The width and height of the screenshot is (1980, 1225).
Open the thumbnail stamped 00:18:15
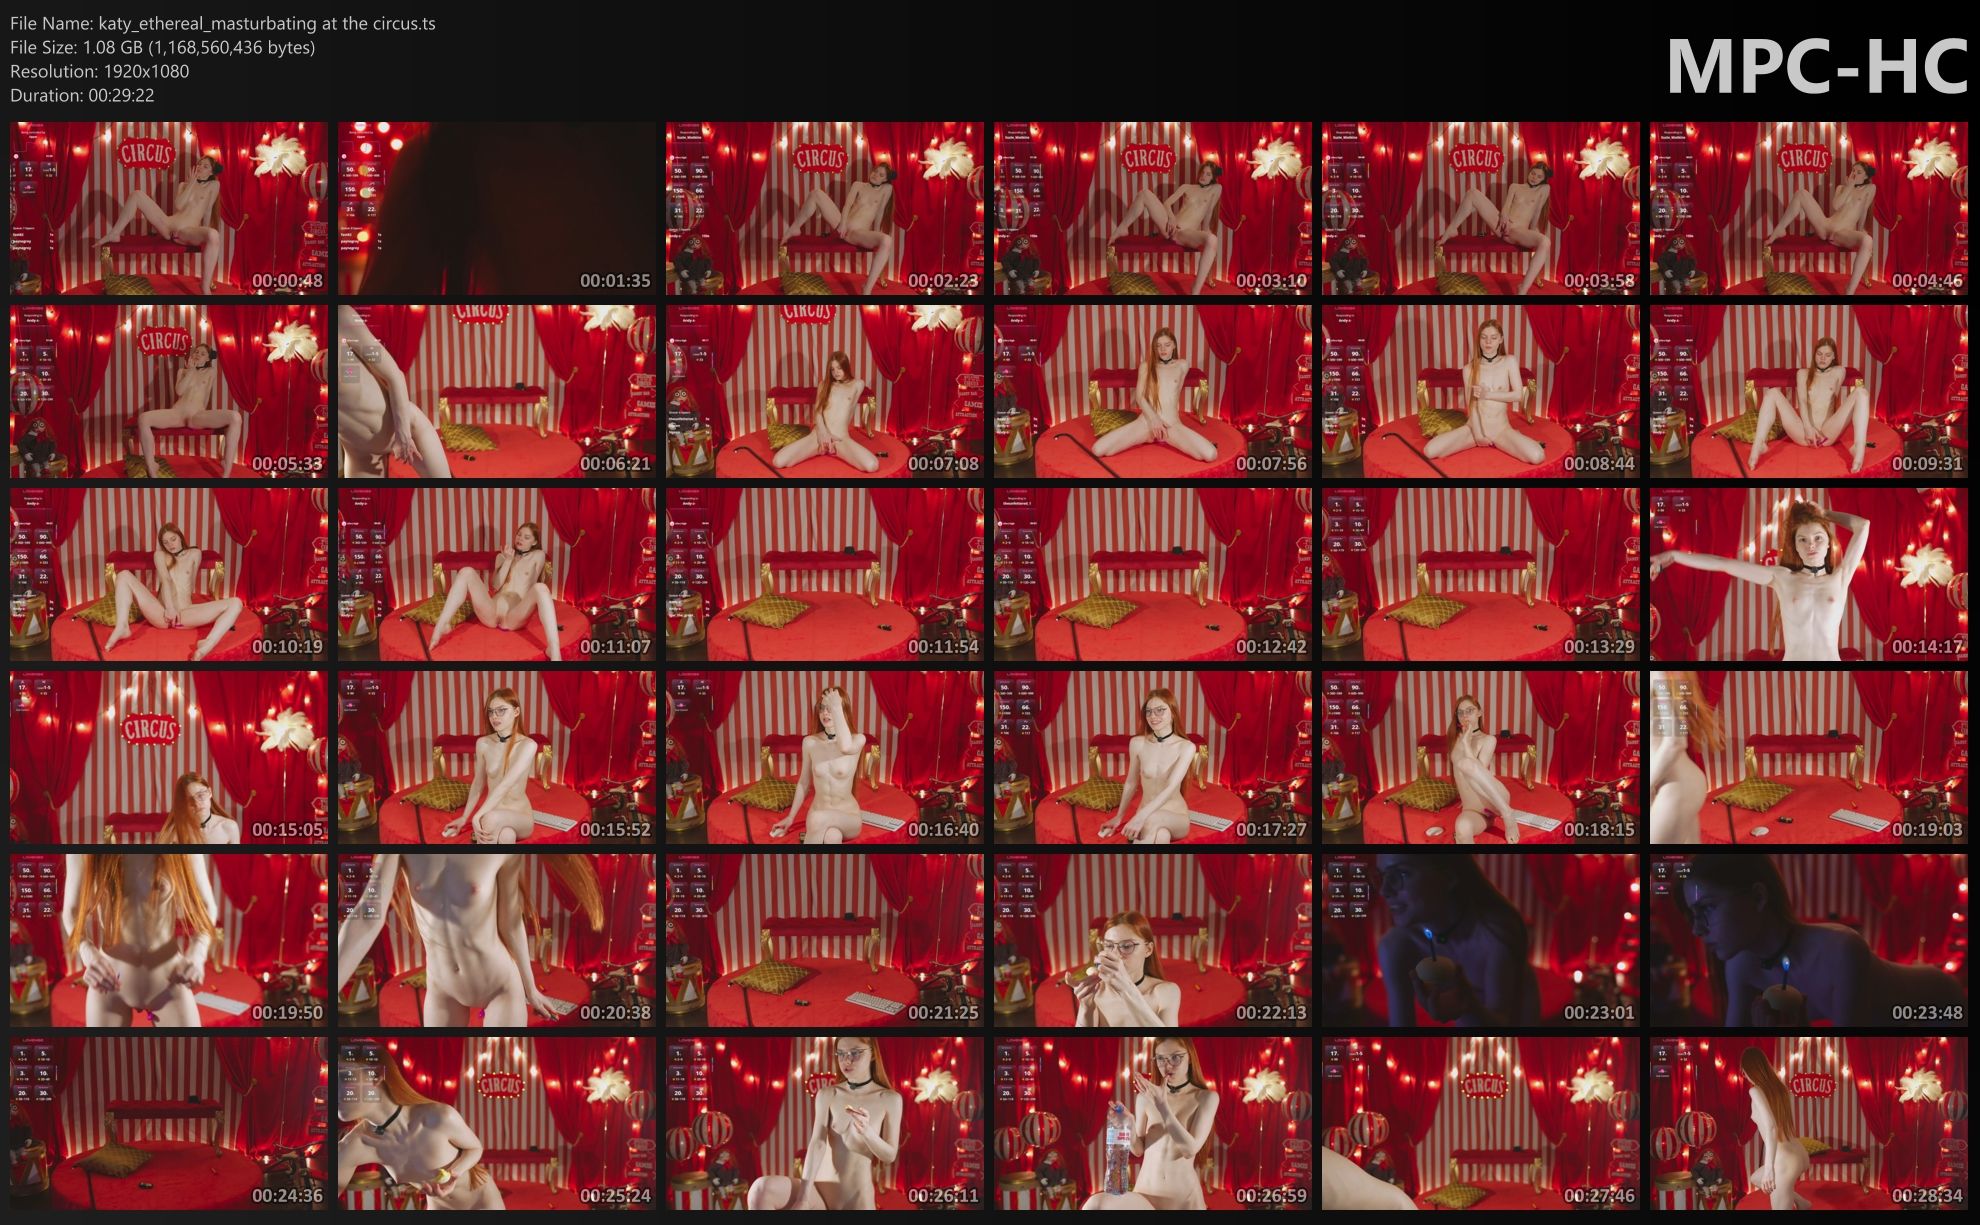pyautogui.click(x=1481, y=758)
